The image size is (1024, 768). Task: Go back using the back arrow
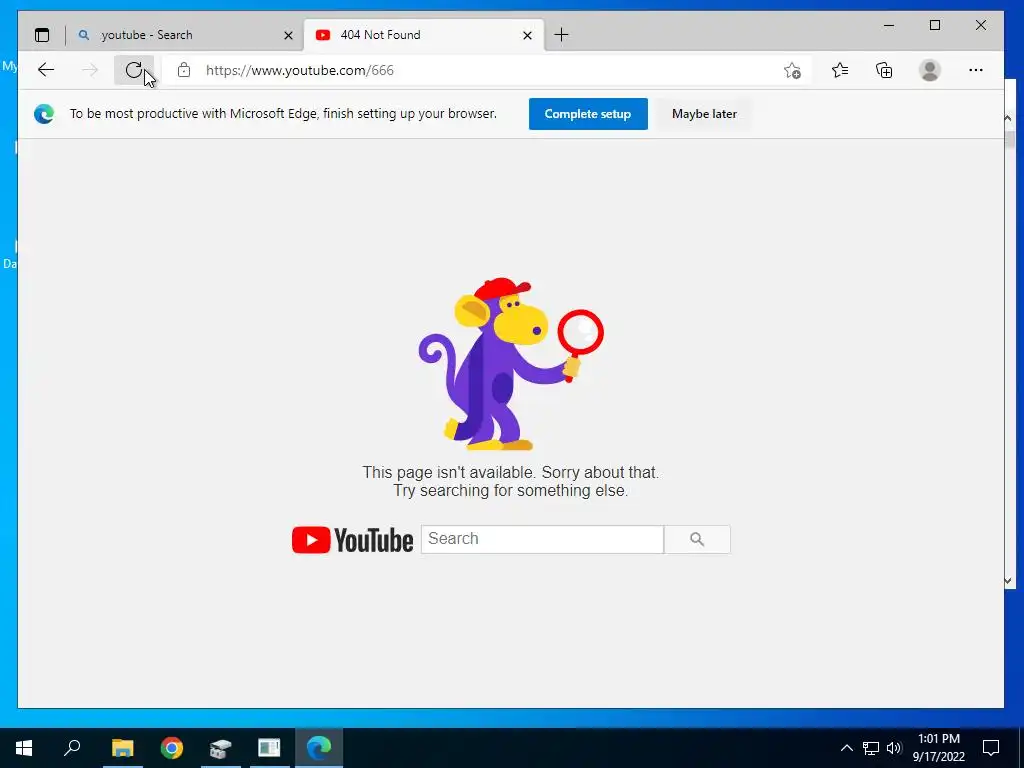(46, 70)
